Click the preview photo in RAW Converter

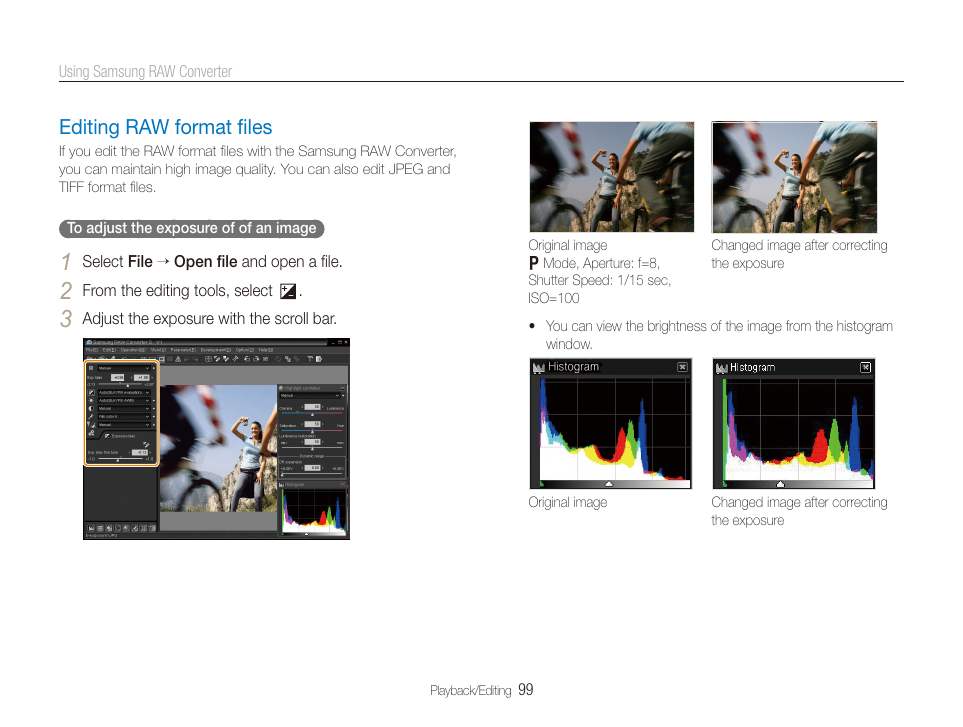(x=218, y=448)
